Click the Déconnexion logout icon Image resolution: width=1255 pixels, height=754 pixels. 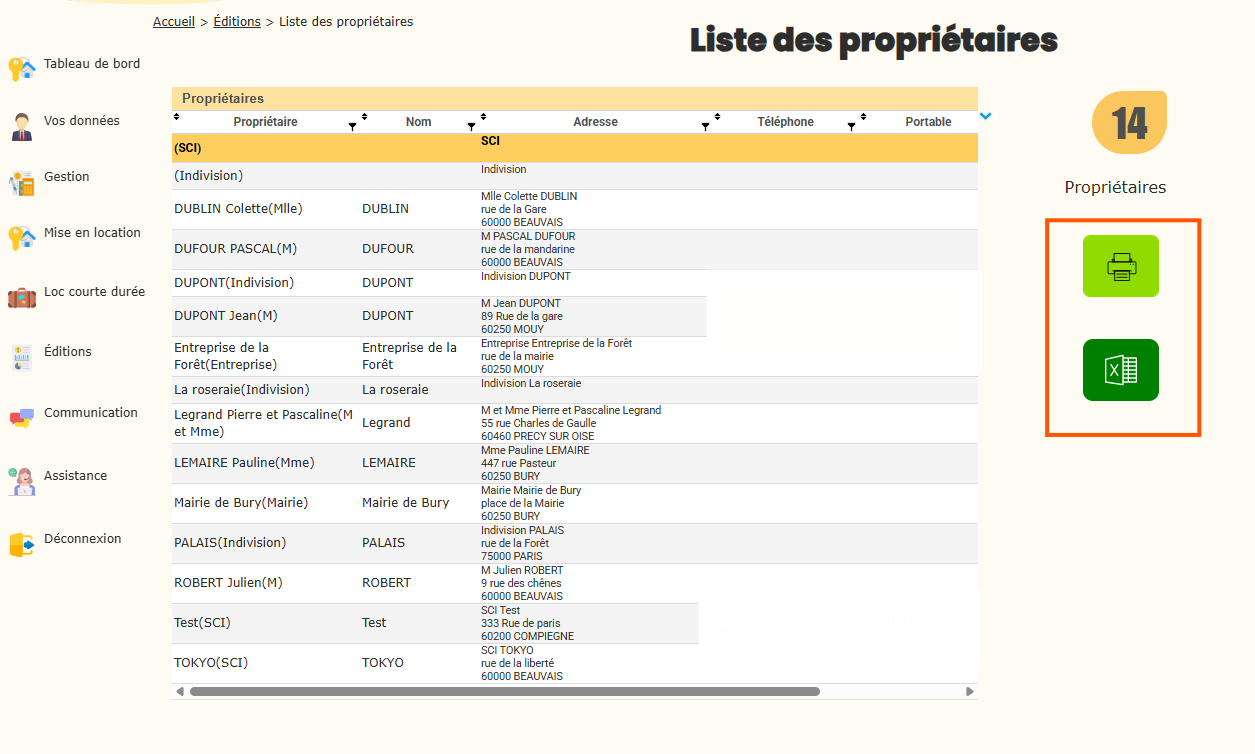[22, 544]
